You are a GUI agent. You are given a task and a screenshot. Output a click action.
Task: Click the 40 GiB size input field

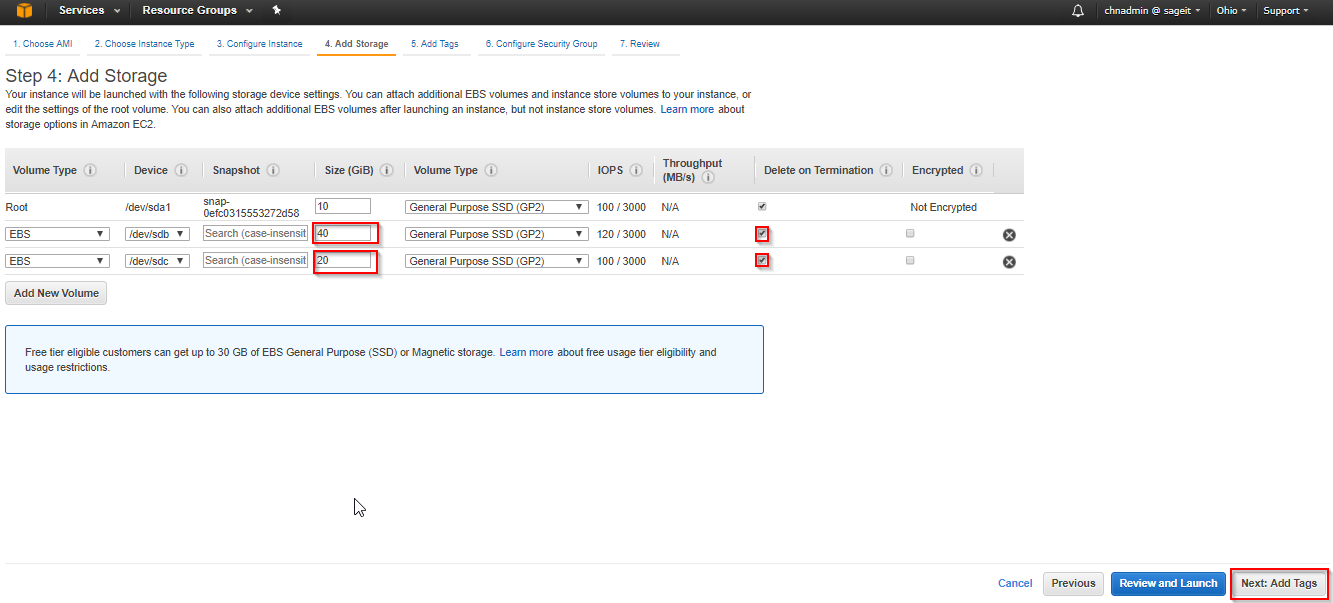pos(343,234)
